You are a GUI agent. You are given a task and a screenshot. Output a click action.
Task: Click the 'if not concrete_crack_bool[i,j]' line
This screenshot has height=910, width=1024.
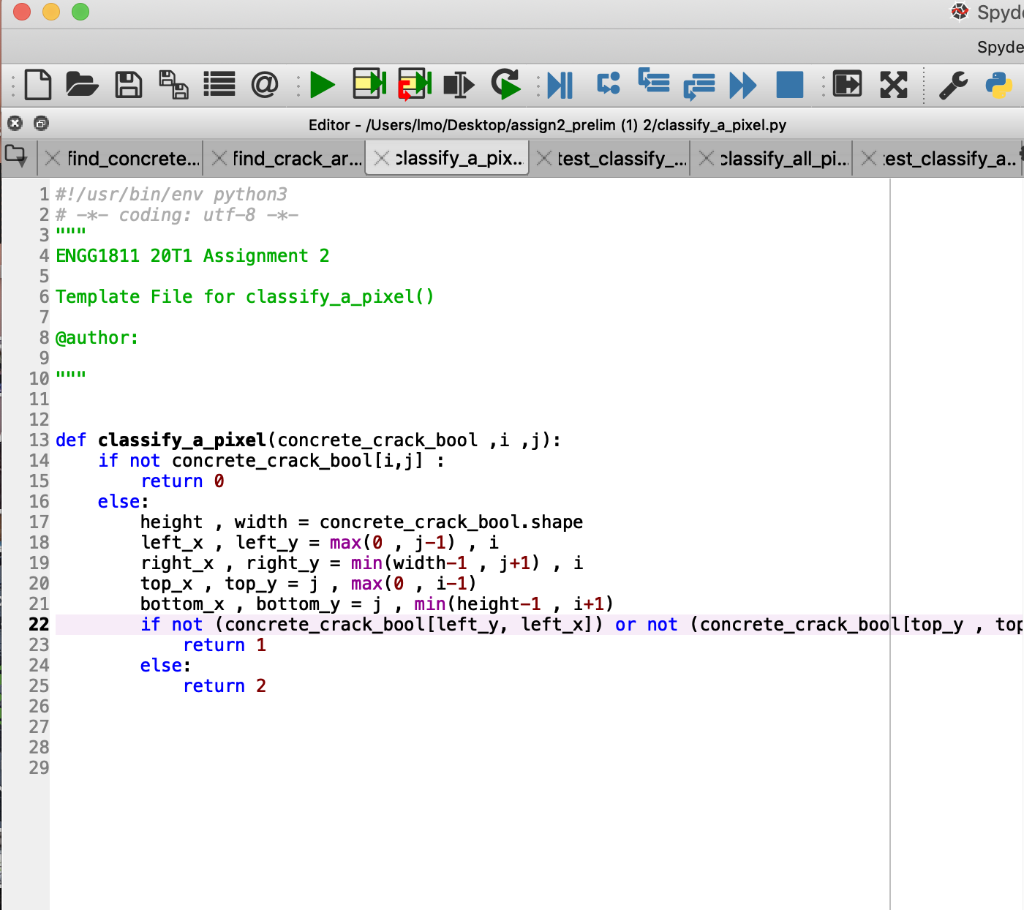[271, 461]
